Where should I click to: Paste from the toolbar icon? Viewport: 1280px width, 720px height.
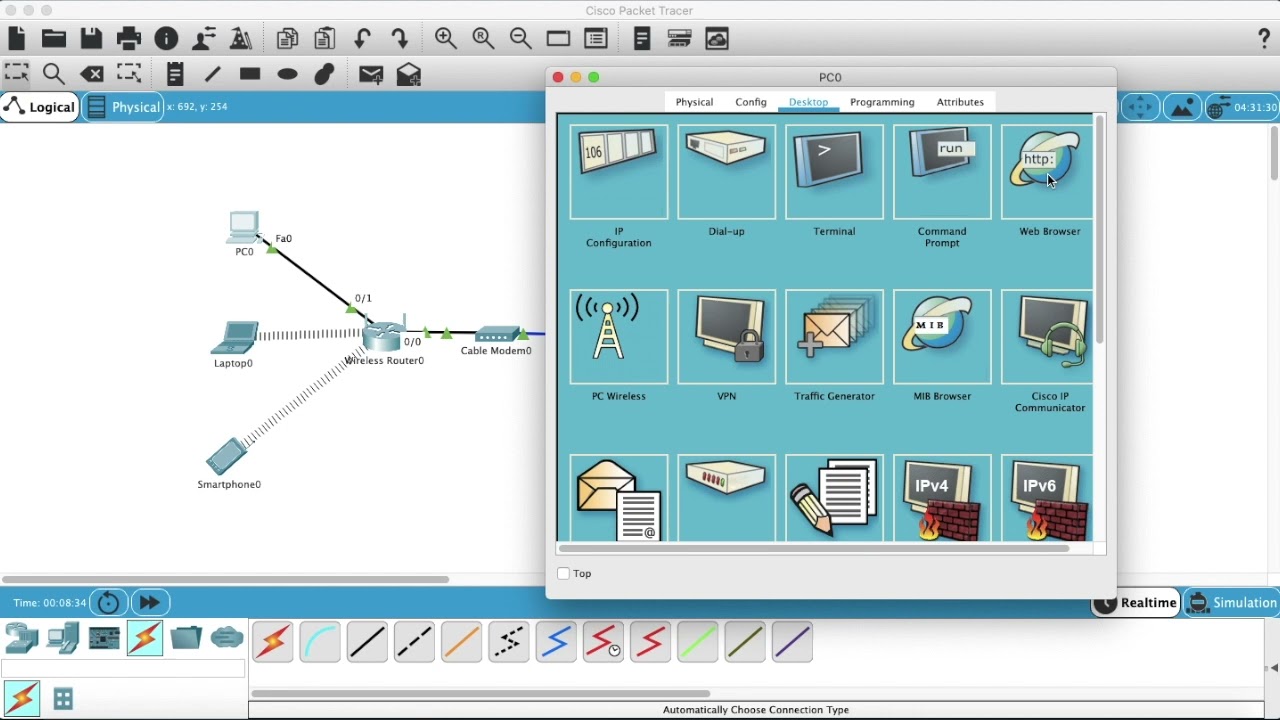pos(325,39)
